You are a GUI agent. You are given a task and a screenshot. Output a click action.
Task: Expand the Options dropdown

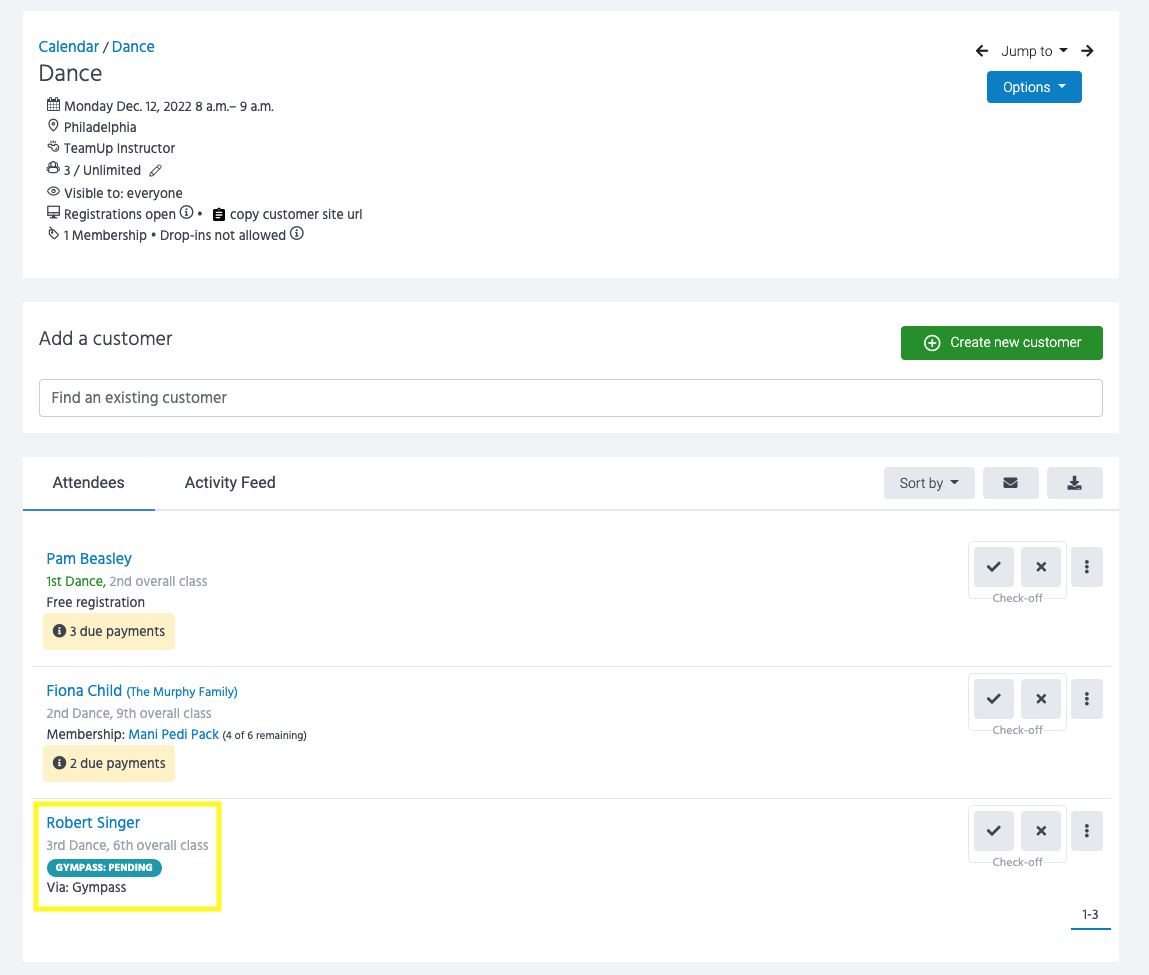tap(1033, 87)
